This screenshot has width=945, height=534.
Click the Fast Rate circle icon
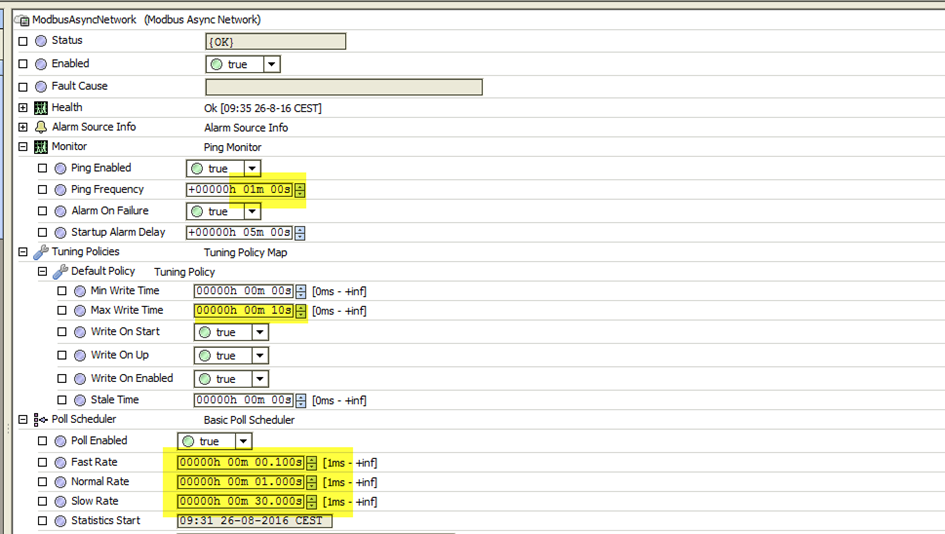pos(60,463)
